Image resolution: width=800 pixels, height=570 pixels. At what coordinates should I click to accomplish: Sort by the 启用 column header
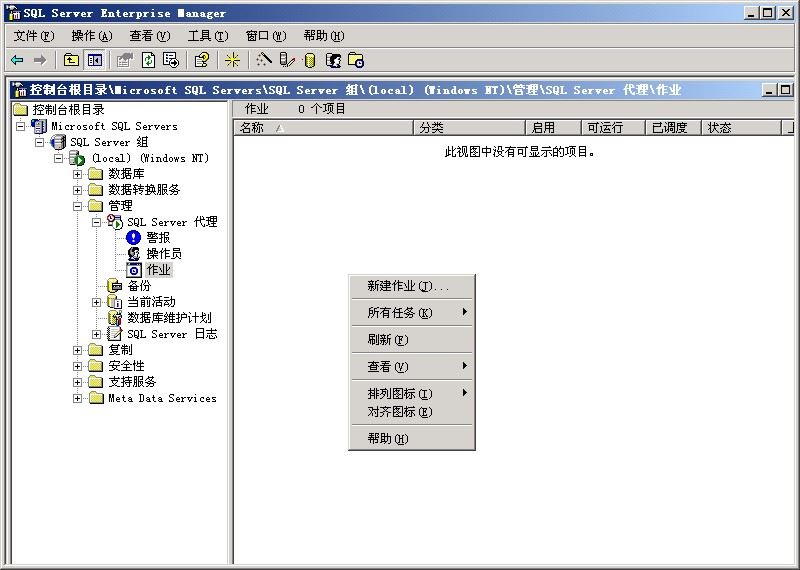554,128
